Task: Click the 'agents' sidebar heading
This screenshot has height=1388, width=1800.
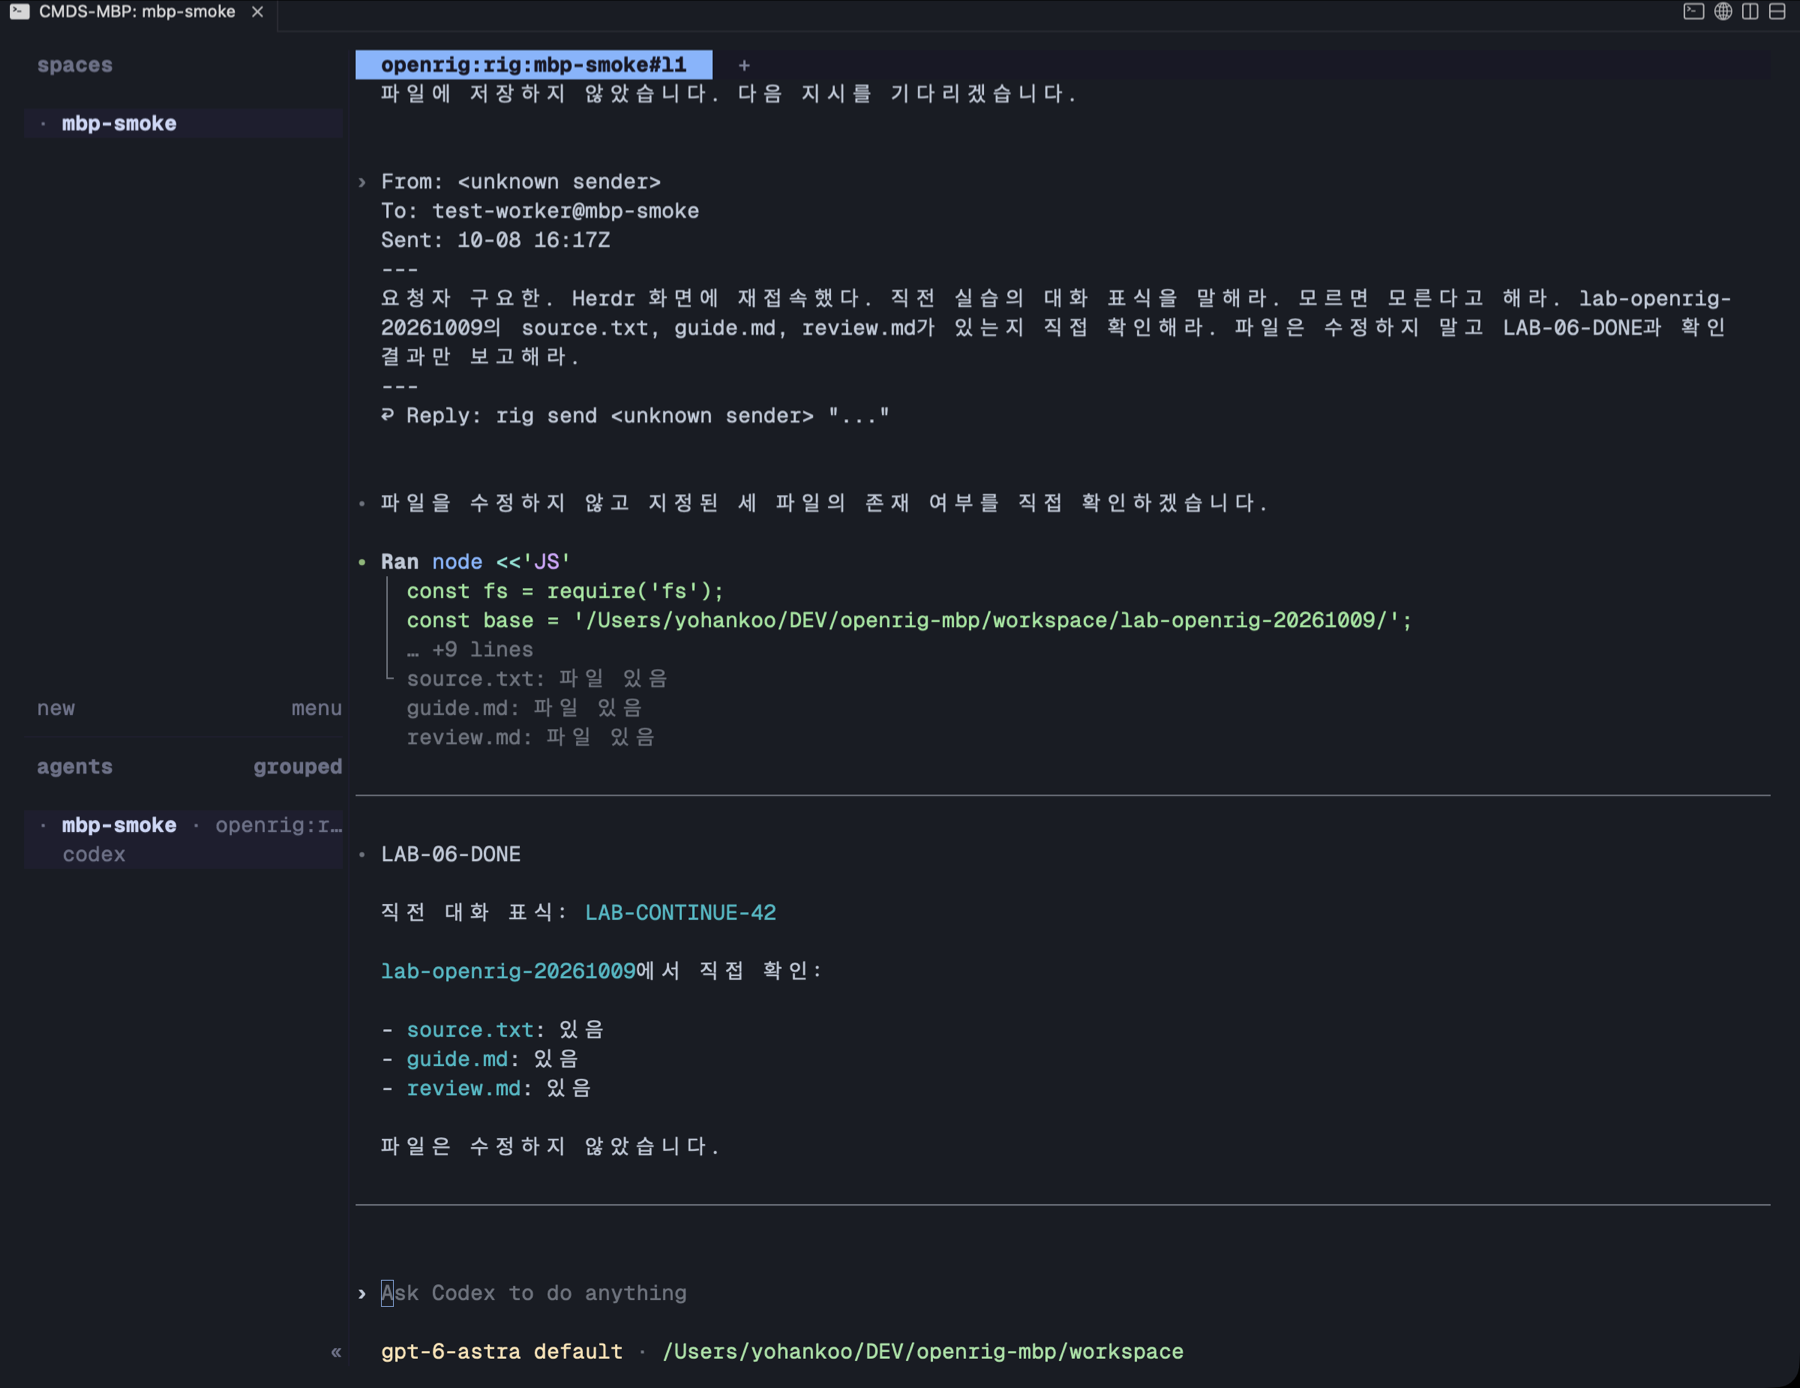Action: [75, 767]
